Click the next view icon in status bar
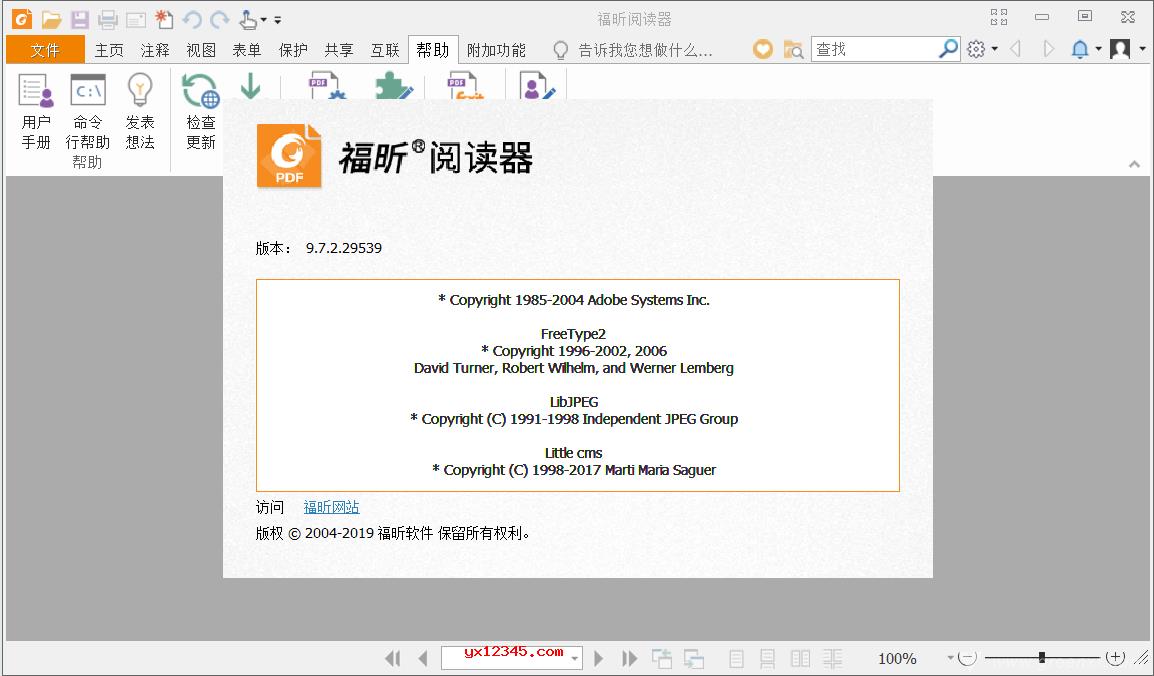Image resolution: width=1154 pixels, height=676 pixels. point(693,658)
